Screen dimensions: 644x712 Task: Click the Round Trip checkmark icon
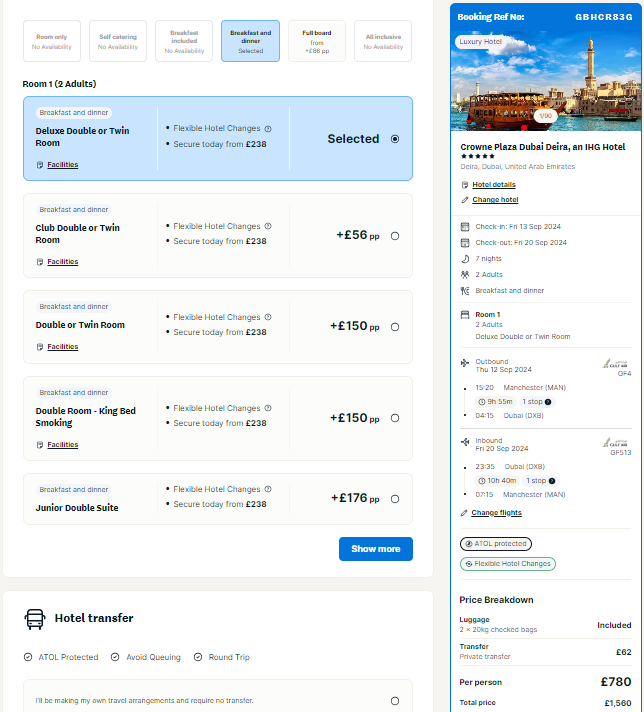click(198, 657)
